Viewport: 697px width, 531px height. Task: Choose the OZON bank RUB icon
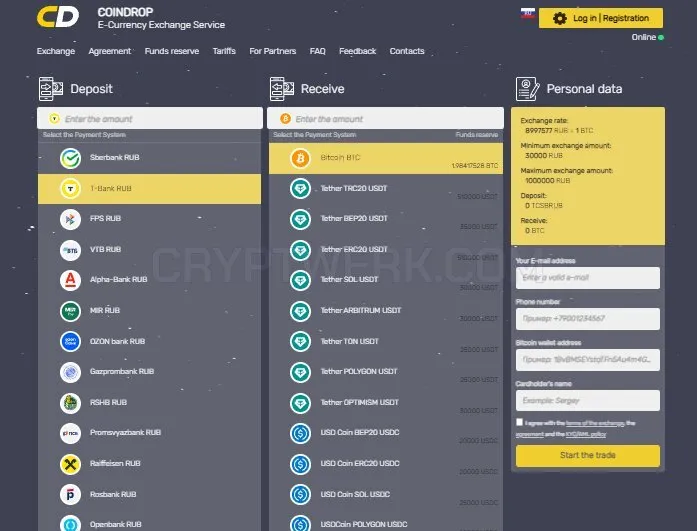tap(70, 342)
